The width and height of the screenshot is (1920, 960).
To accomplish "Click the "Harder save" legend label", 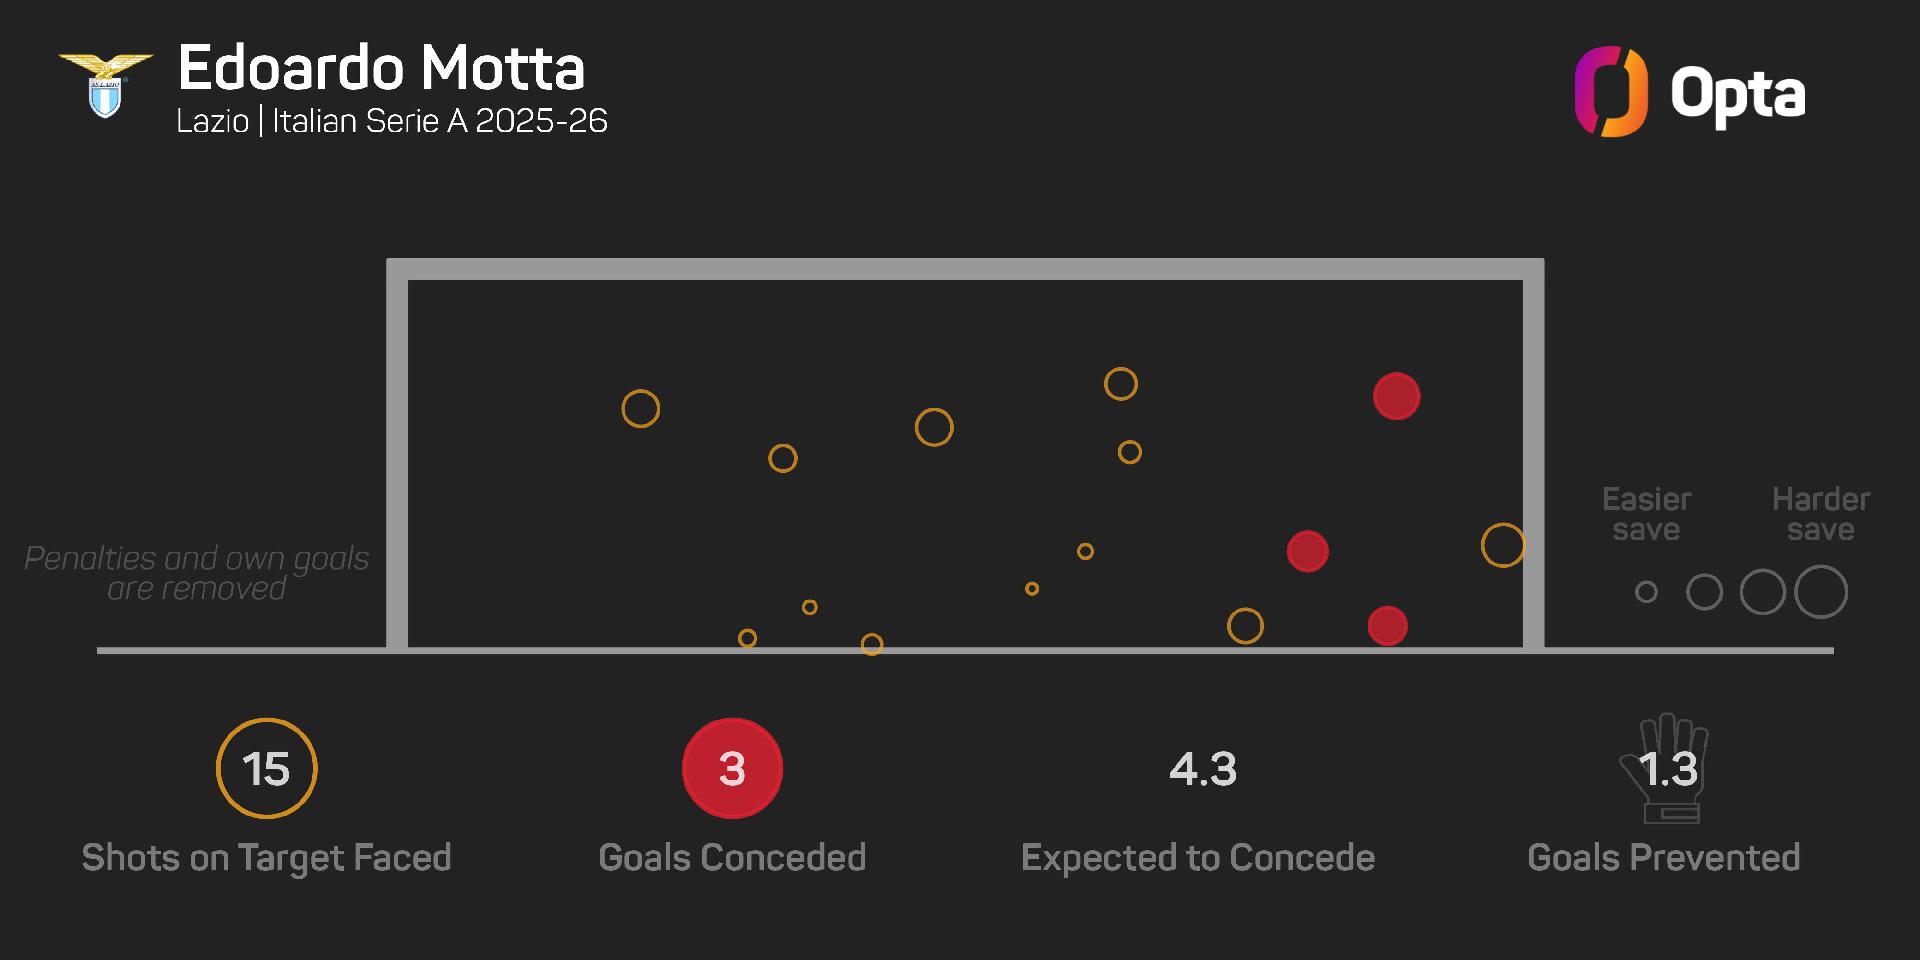I will [1820, 514].
